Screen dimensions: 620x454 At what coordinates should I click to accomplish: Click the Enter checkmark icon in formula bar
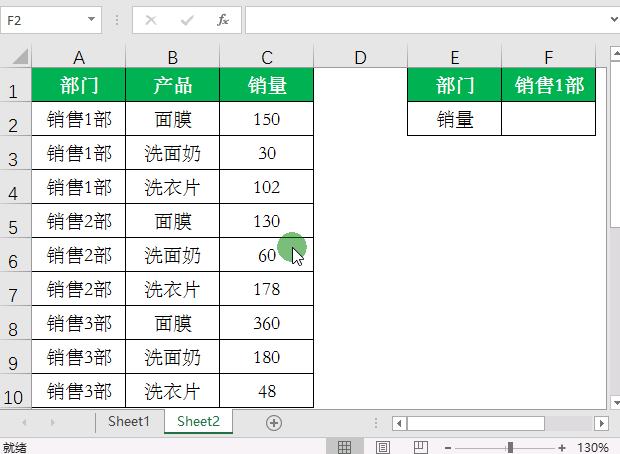[x=187, y=20]
